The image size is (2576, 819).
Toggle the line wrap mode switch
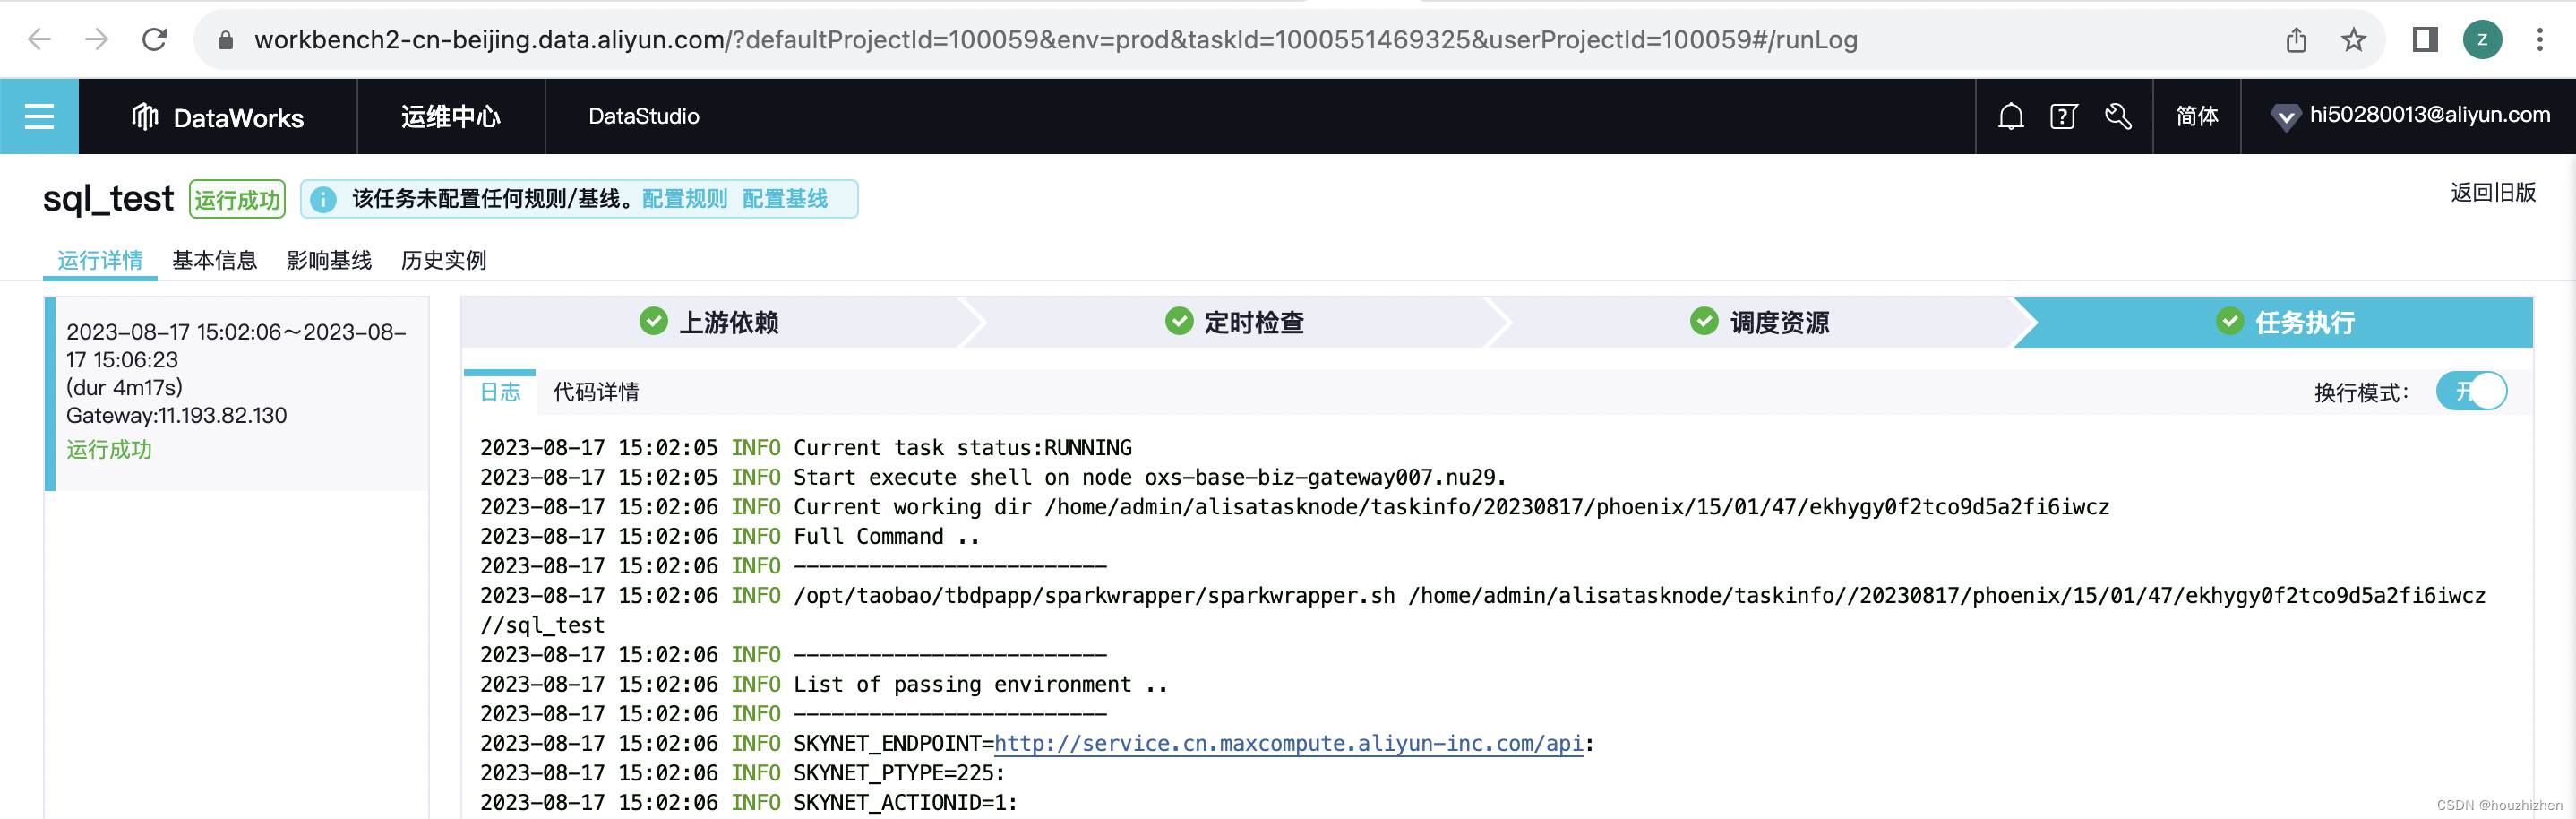pos(2471,391)
